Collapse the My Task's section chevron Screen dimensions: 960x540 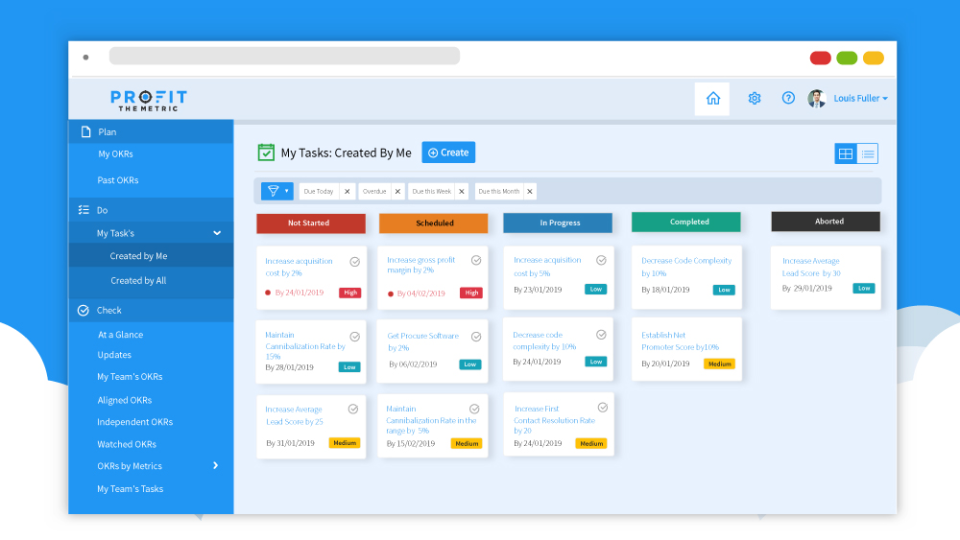click(217, 233)
